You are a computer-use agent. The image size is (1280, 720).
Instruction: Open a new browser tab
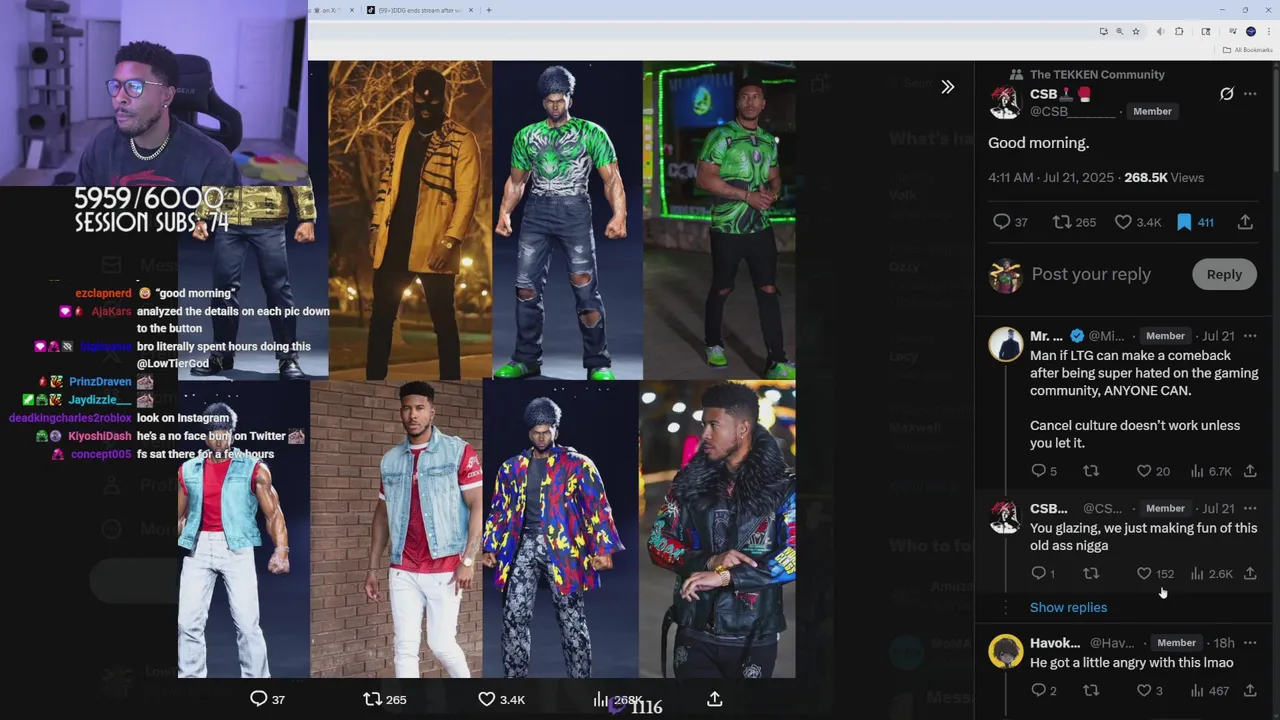pyautogui.click(x=489, y=10)
